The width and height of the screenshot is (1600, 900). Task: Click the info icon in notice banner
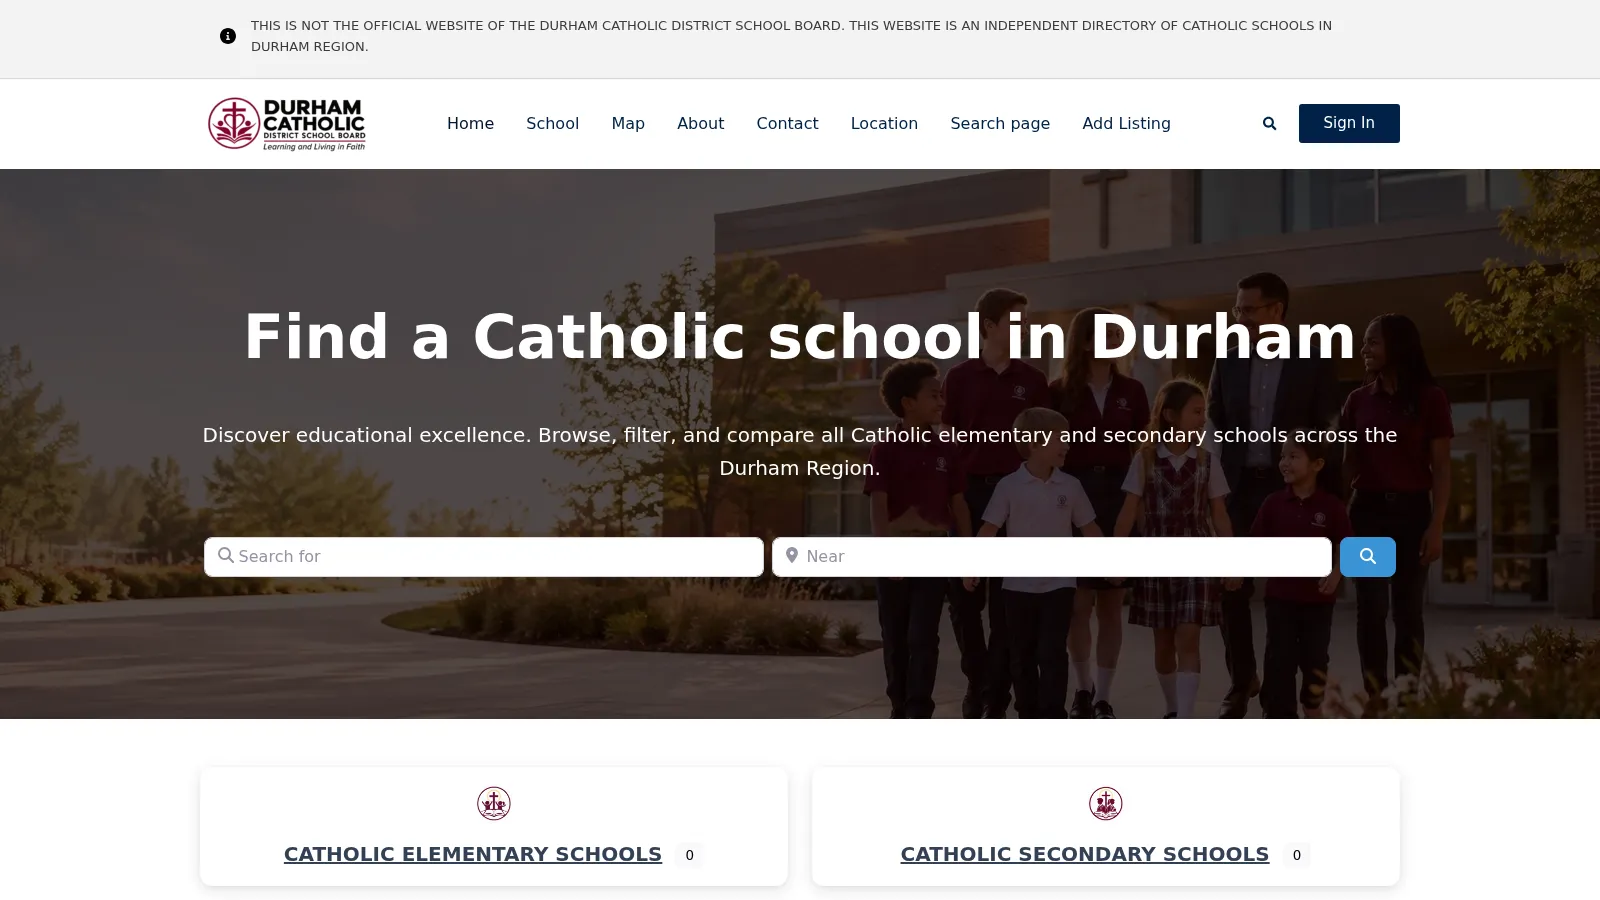click(x=228, y=36)
